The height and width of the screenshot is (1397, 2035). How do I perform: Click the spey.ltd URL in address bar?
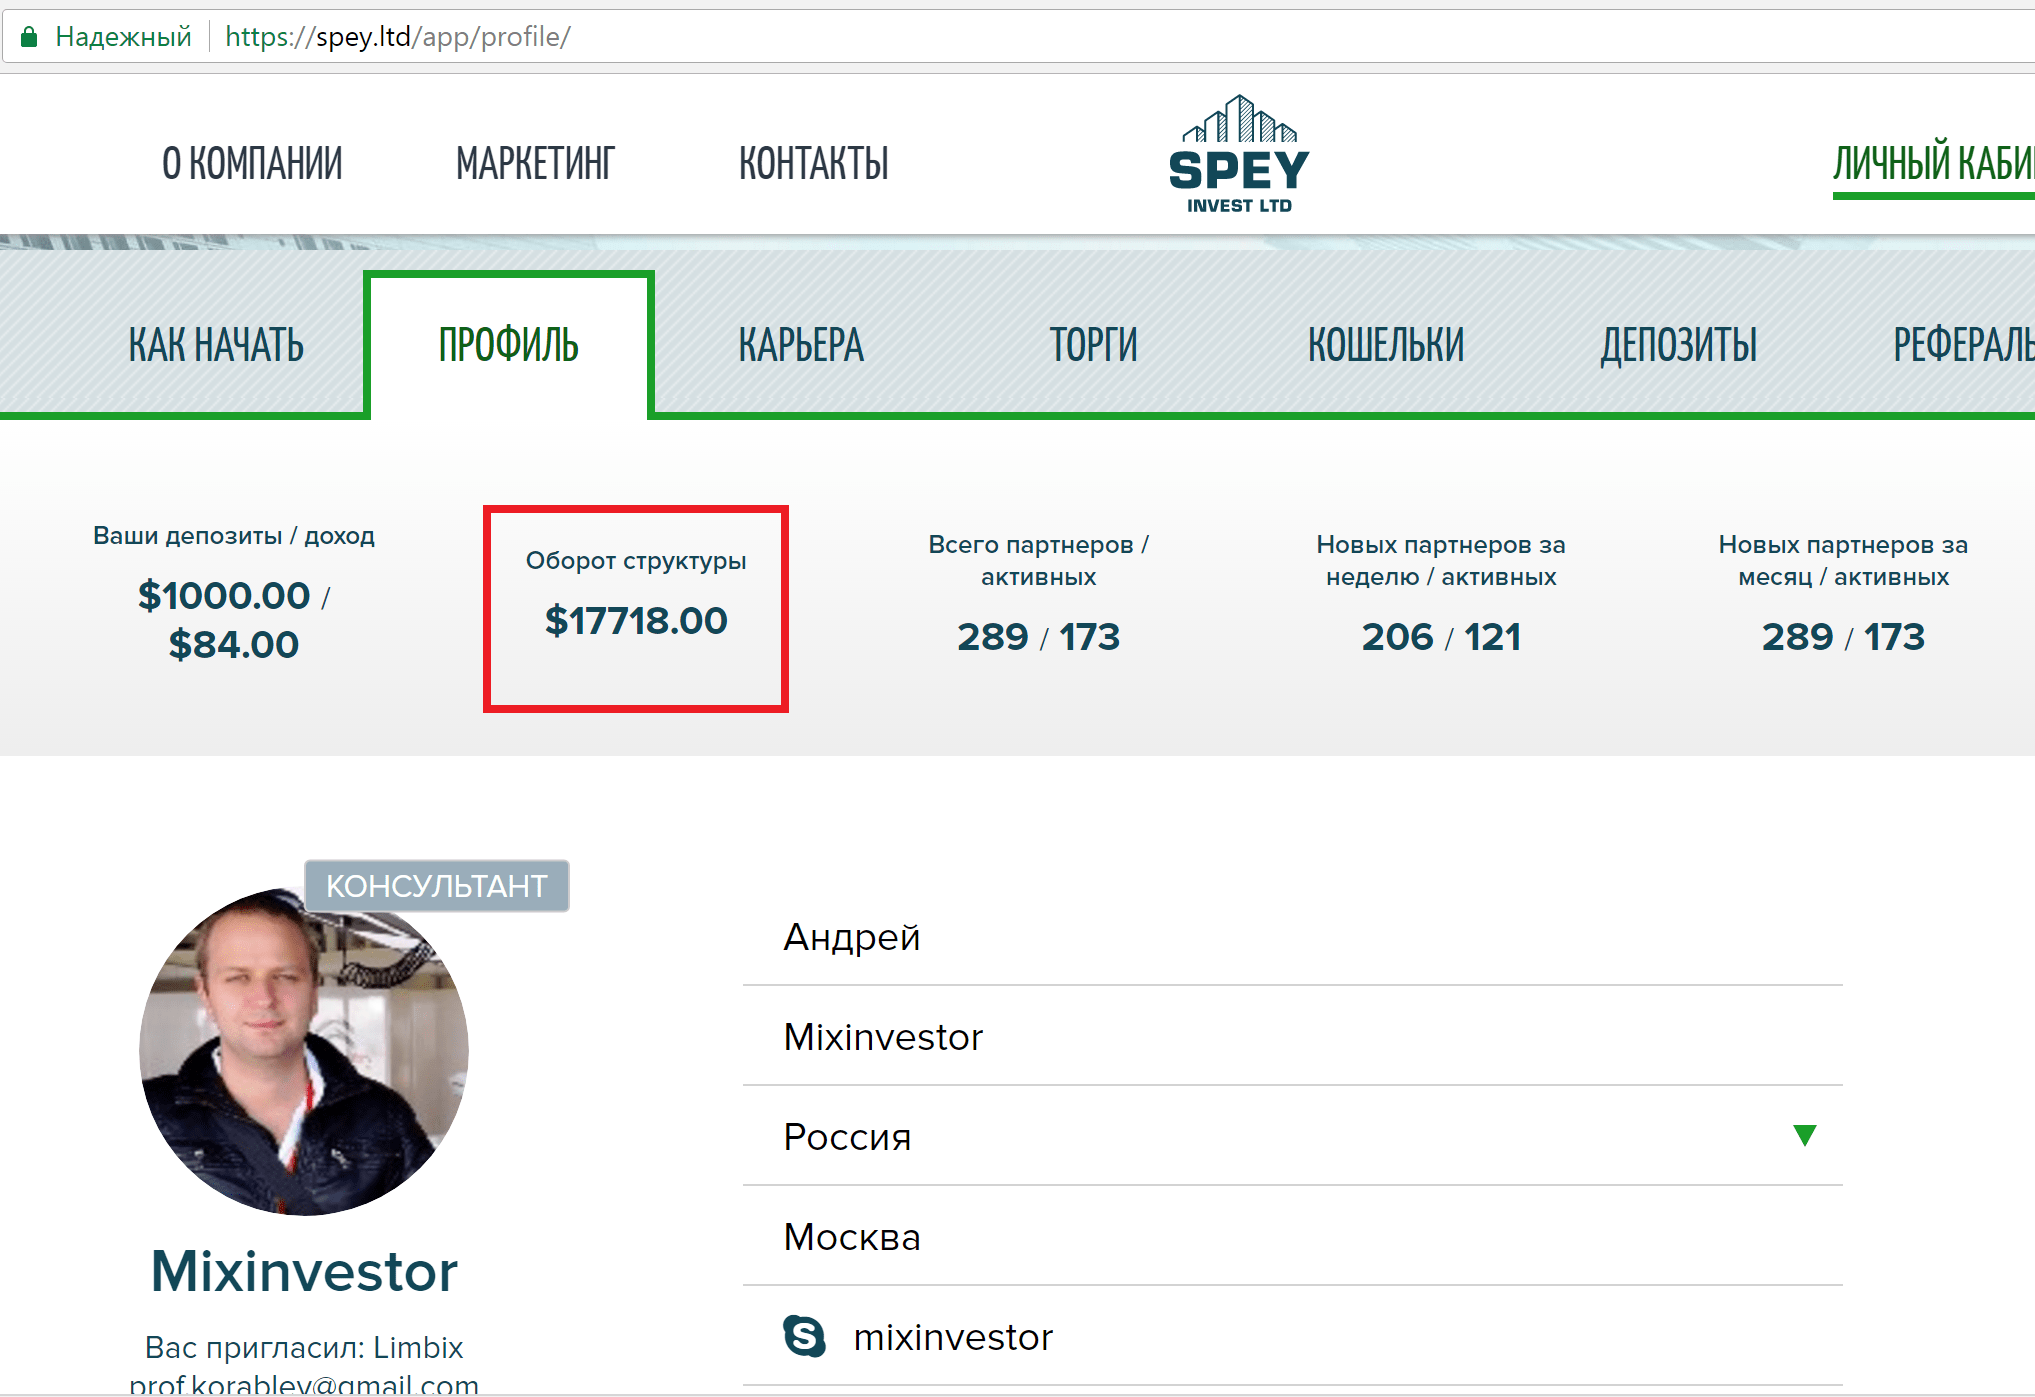pyautogui.click(x=398, y=37)
